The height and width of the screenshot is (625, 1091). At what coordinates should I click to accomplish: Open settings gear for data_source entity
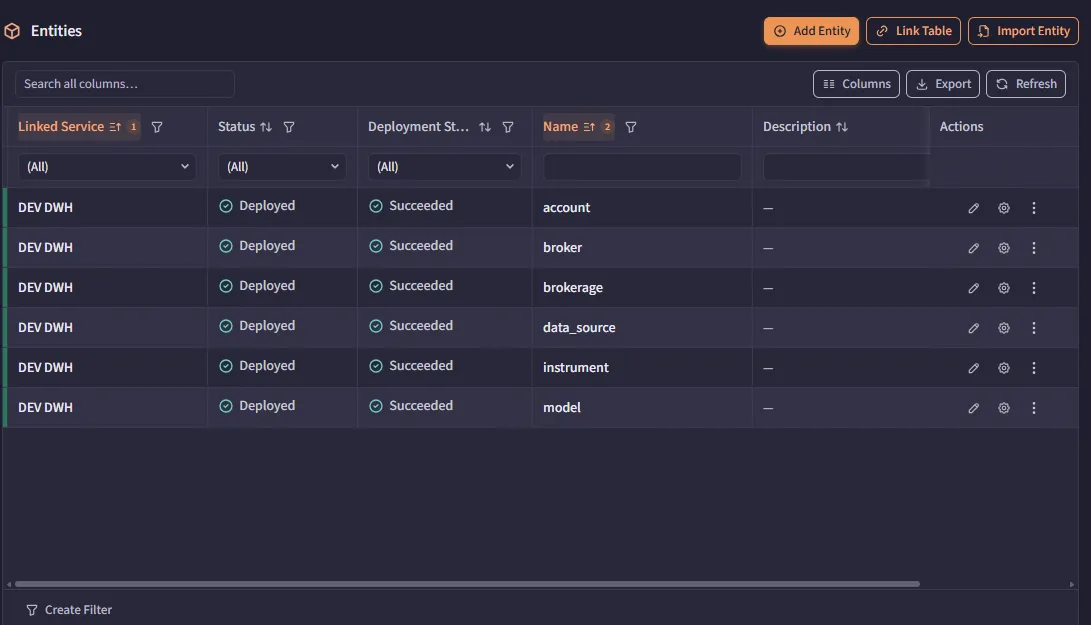pos(1003,328)
